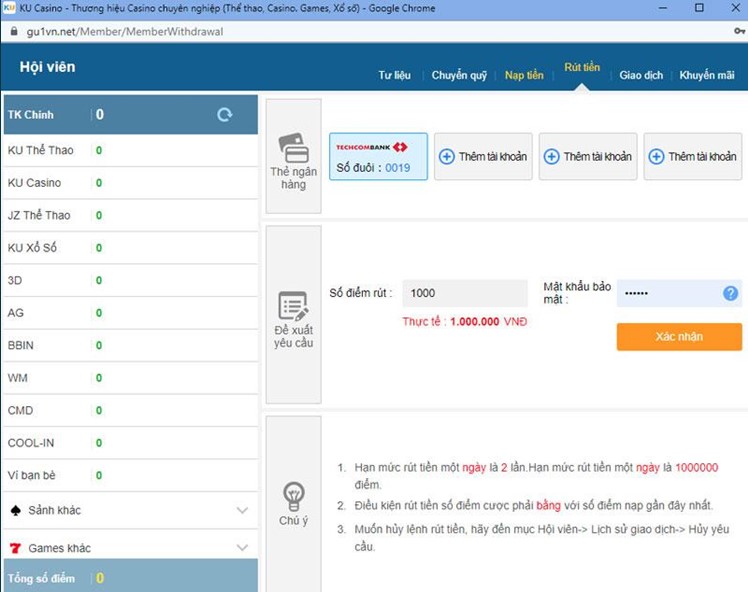Image resolution: width=748 pixels, height=592 pixels.
Task: Click the plus icon of second Thêm tài khoản
Action: pyautogui.click(x=551, y=156)
